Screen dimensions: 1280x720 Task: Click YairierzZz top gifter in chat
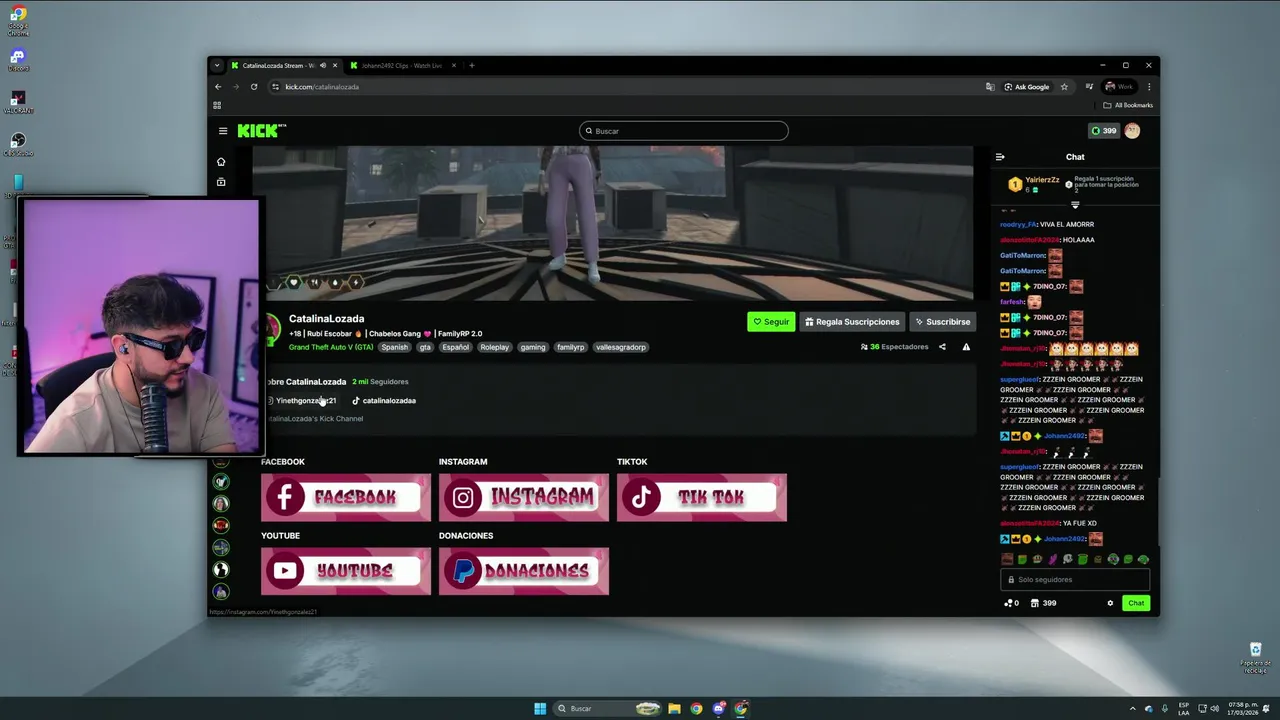coord(1042,180)
